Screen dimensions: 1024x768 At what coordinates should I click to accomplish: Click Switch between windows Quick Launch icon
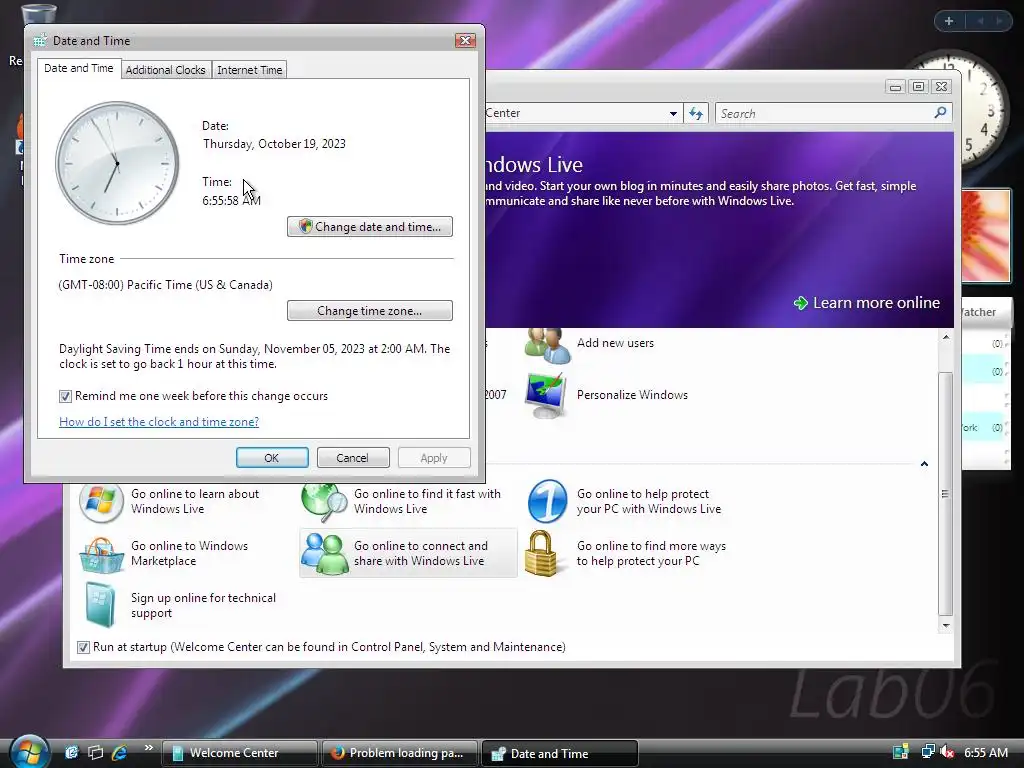(x=95, y=752)
